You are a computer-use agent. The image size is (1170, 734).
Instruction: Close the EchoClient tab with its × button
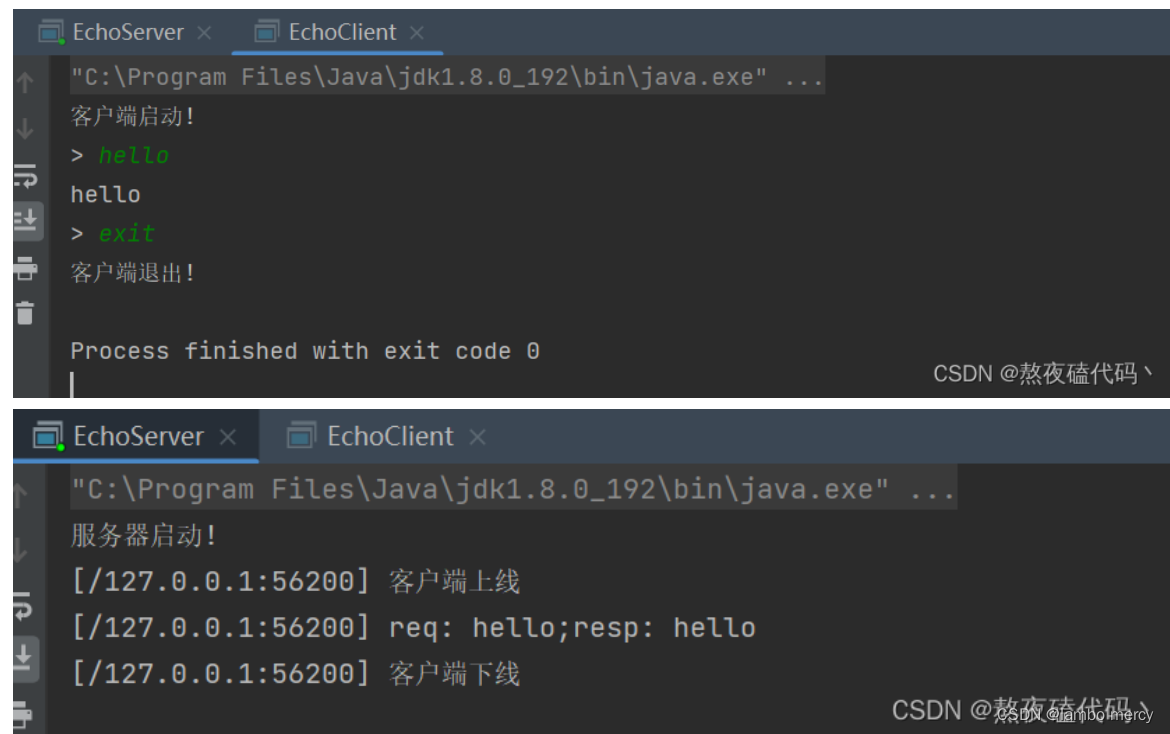417,32
